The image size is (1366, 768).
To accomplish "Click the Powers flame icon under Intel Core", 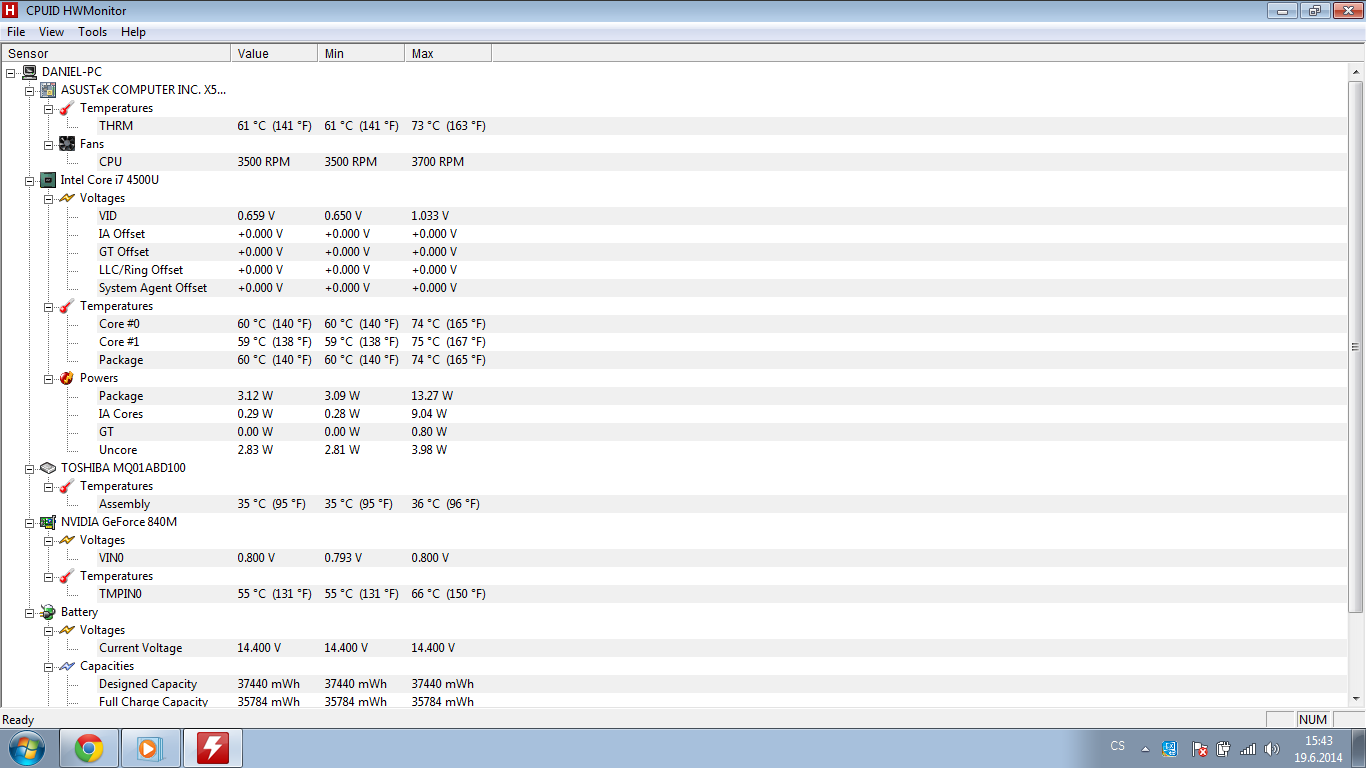I will coord(67,378).
